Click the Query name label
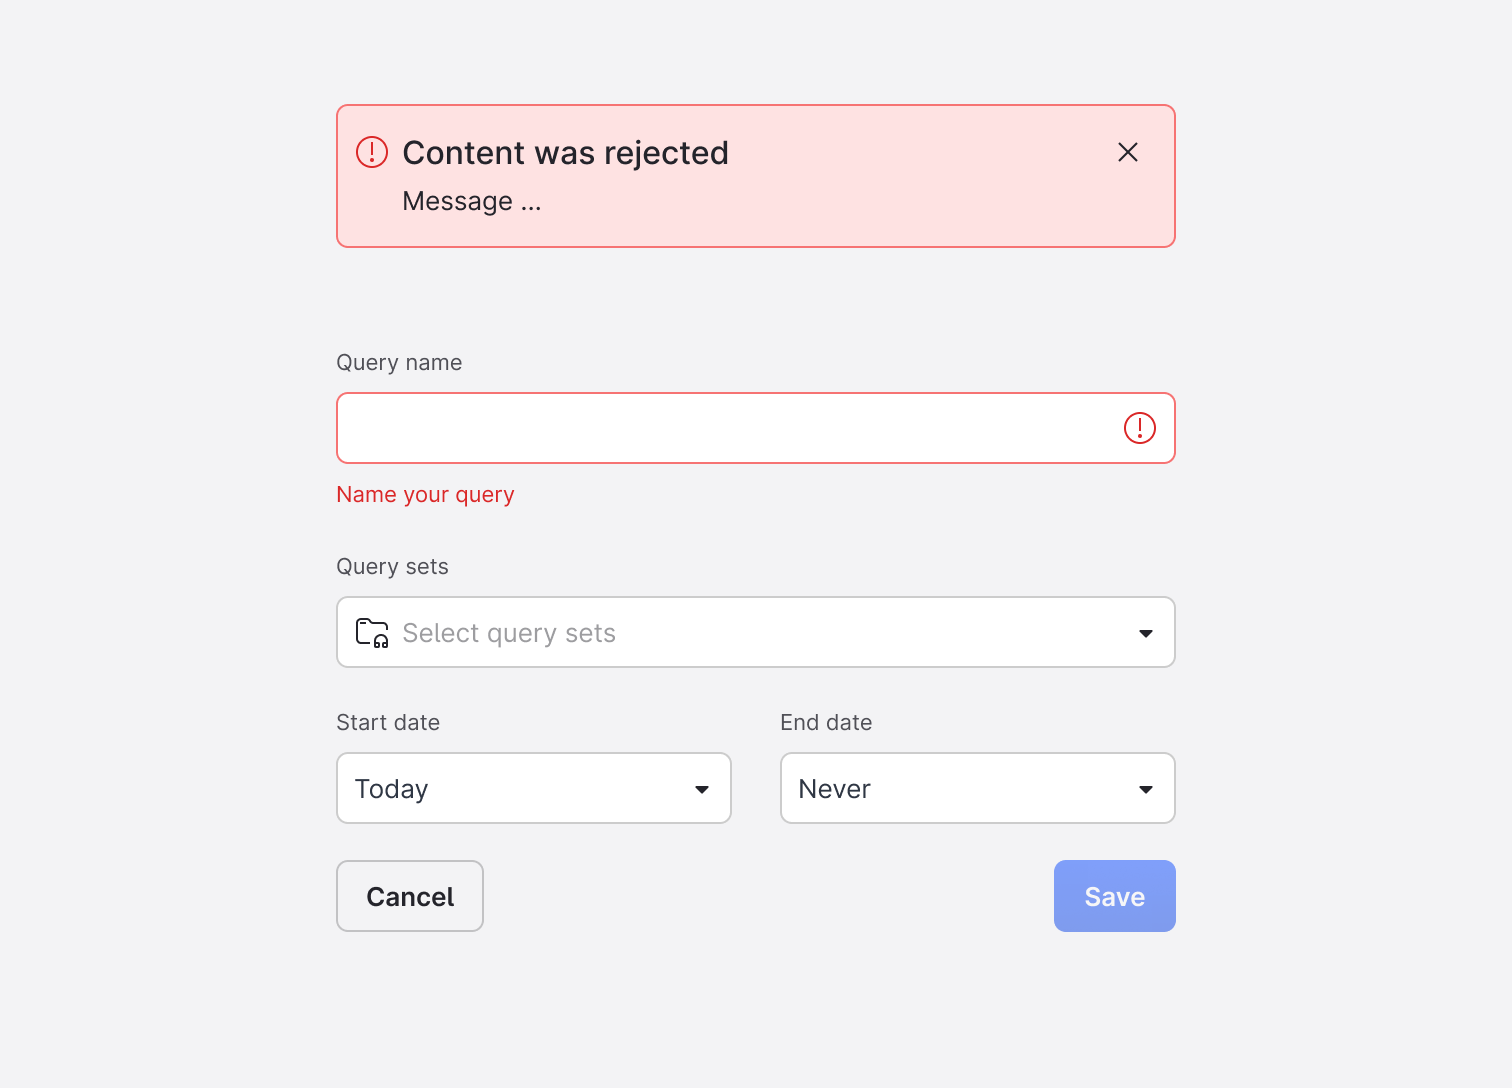This screenshot has height=1088, width=1512. point(399,362)
